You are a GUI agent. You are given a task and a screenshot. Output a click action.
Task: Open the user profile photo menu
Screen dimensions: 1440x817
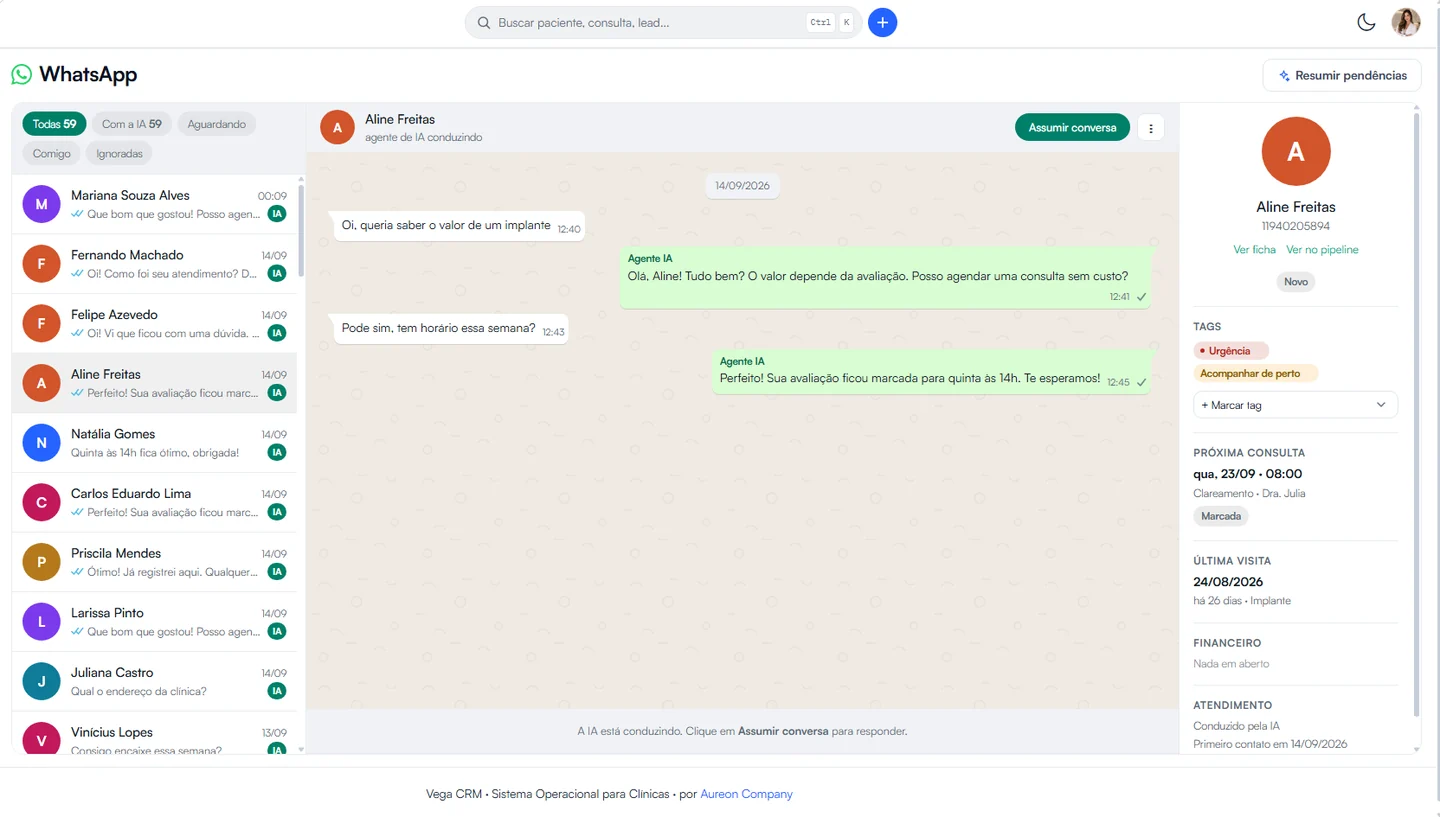pyautogui.click(x=1406, y=22)
